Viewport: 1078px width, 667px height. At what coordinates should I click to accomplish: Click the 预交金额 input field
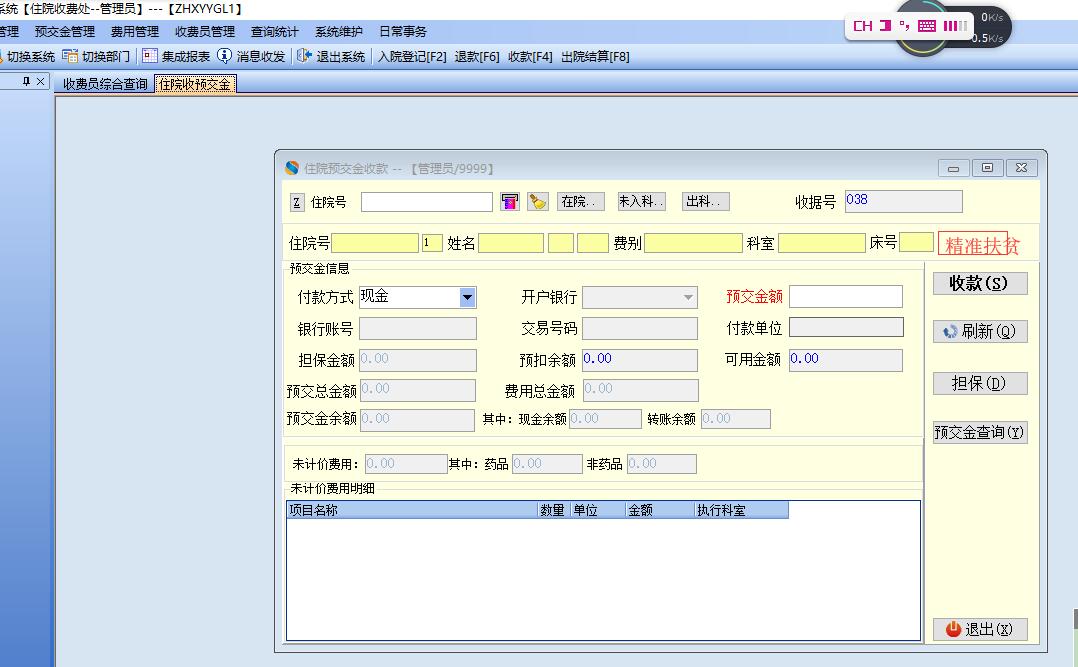point(846,296)
